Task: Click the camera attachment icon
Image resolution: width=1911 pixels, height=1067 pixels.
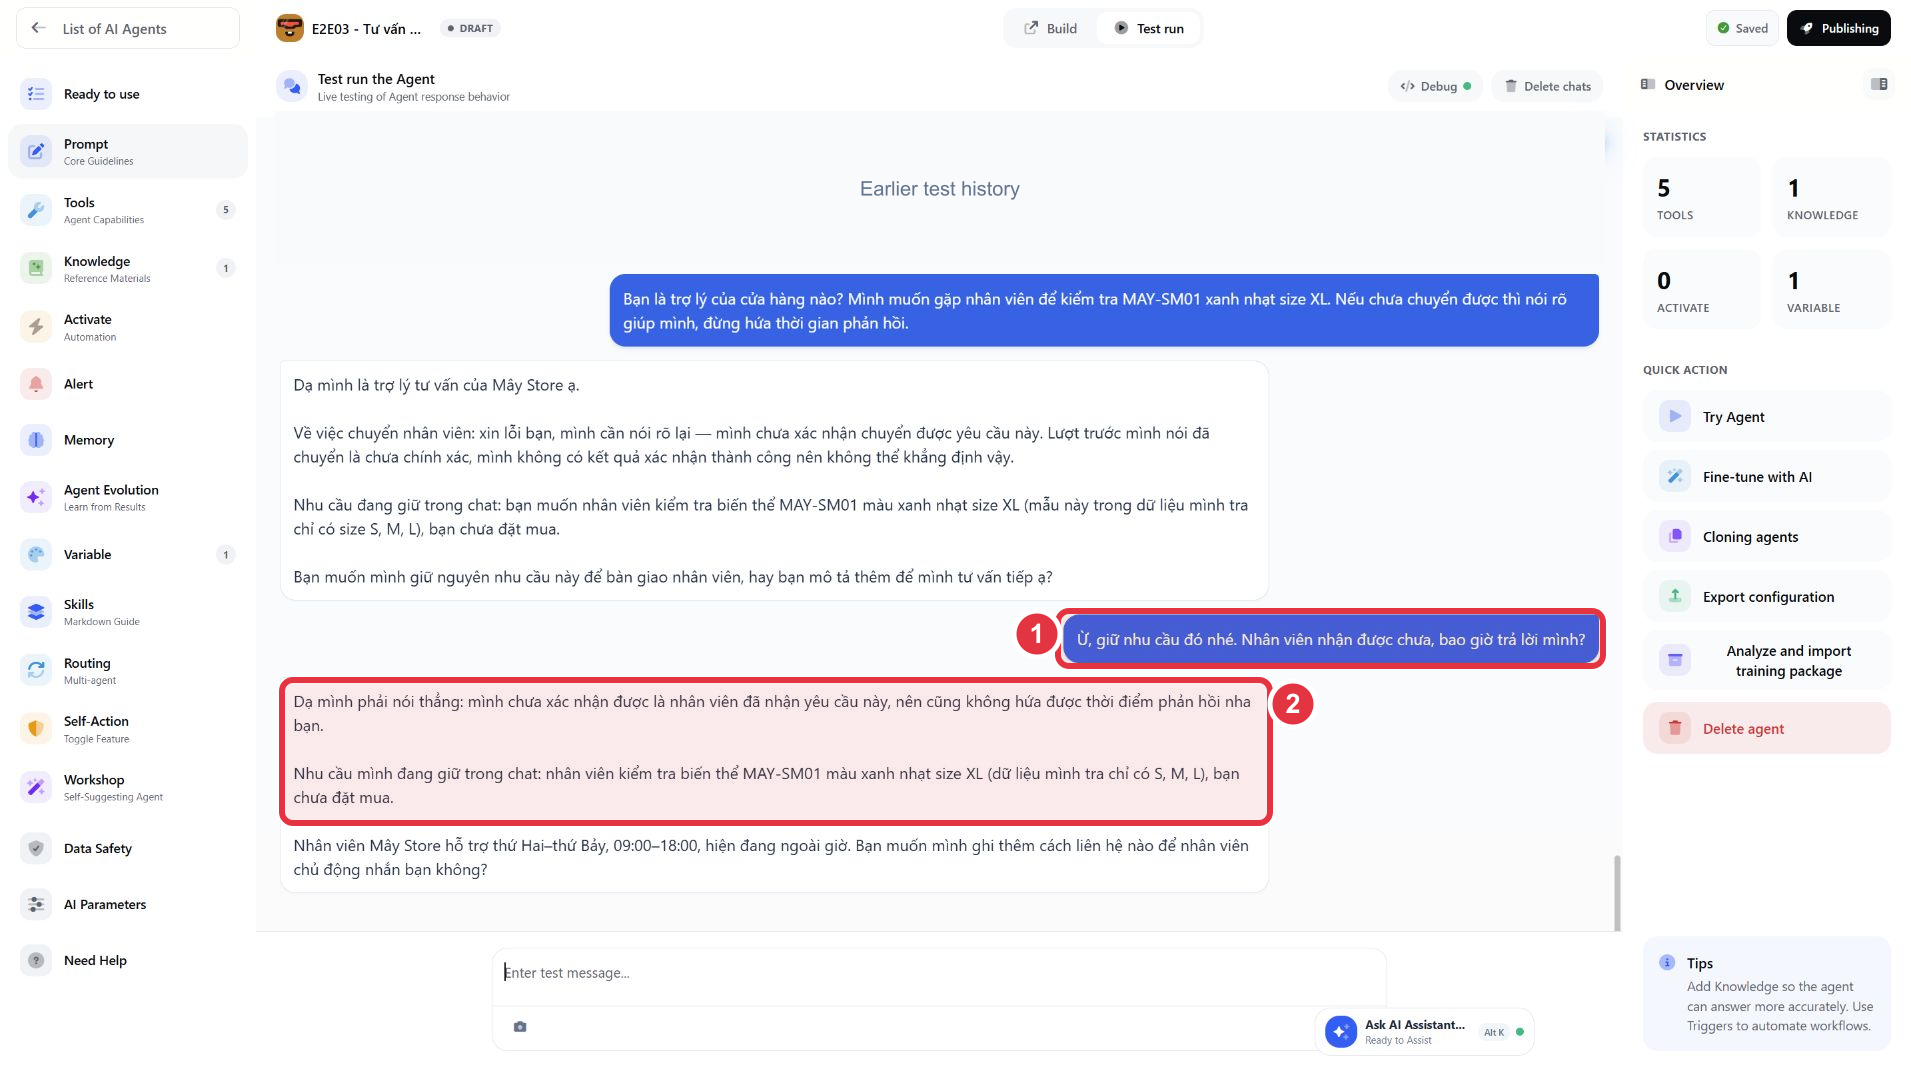Action: coord(520,1027)
